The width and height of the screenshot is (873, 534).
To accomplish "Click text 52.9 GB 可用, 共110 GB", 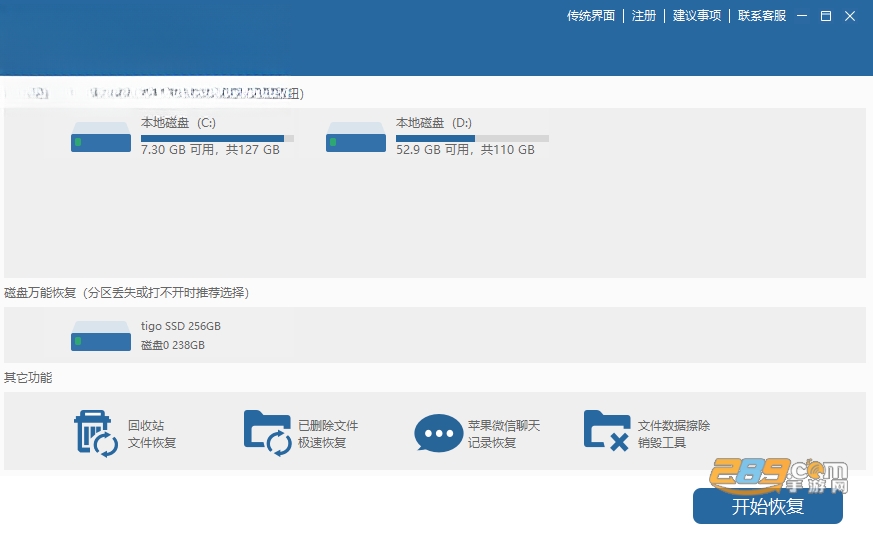I will (x=465, y=150).
